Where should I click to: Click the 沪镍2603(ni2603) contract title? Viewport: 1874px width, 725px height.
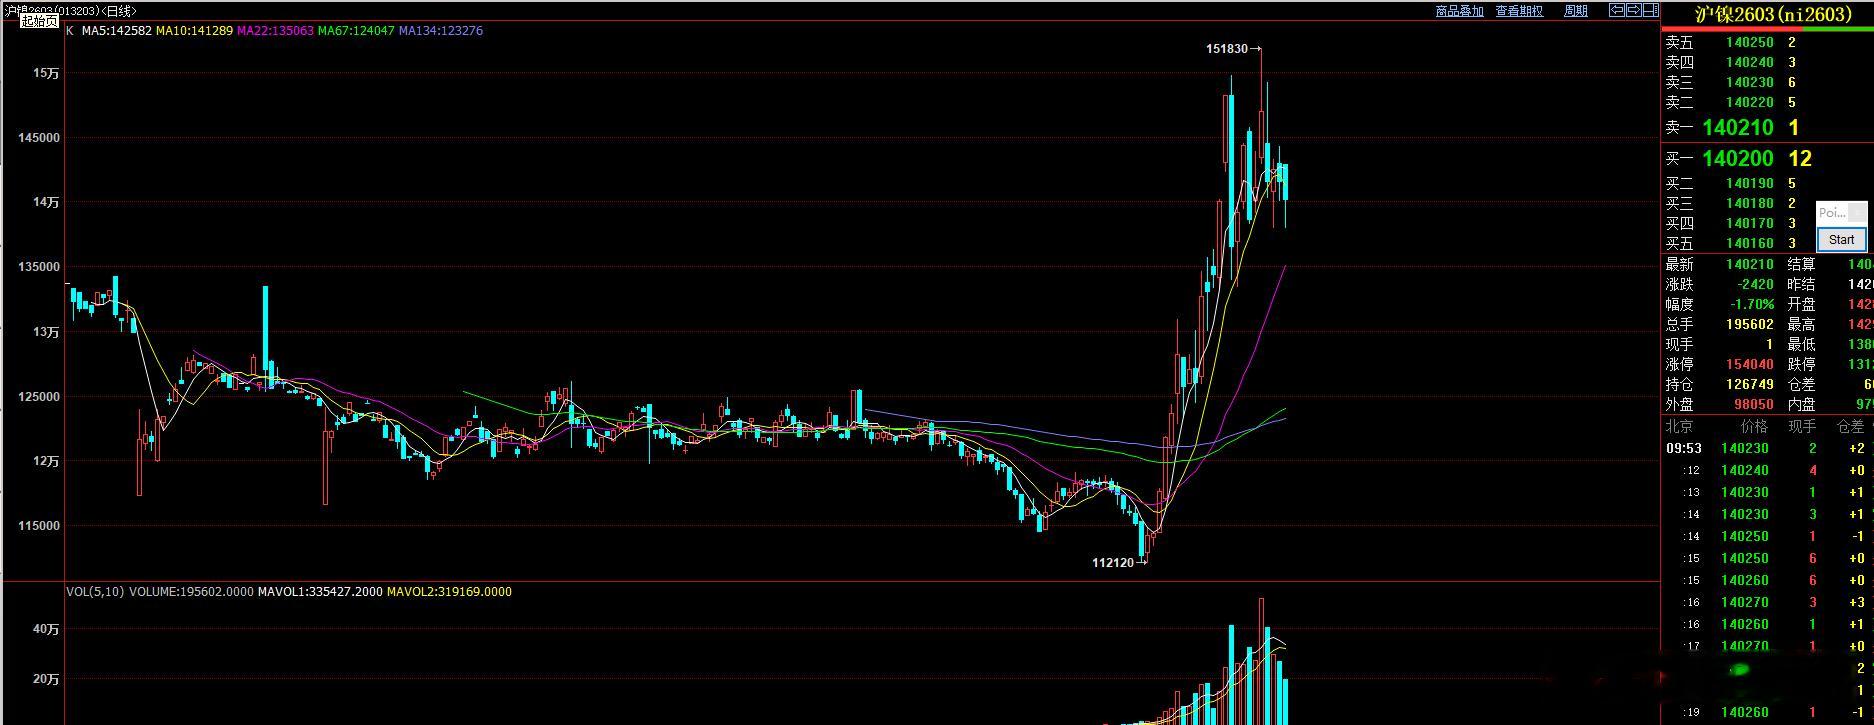click(1773, 14)
